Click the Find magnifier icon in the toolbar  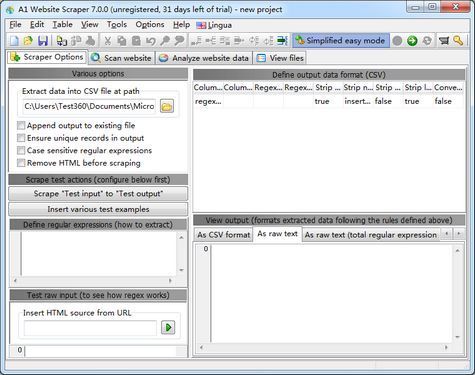[x=165, y=41]
